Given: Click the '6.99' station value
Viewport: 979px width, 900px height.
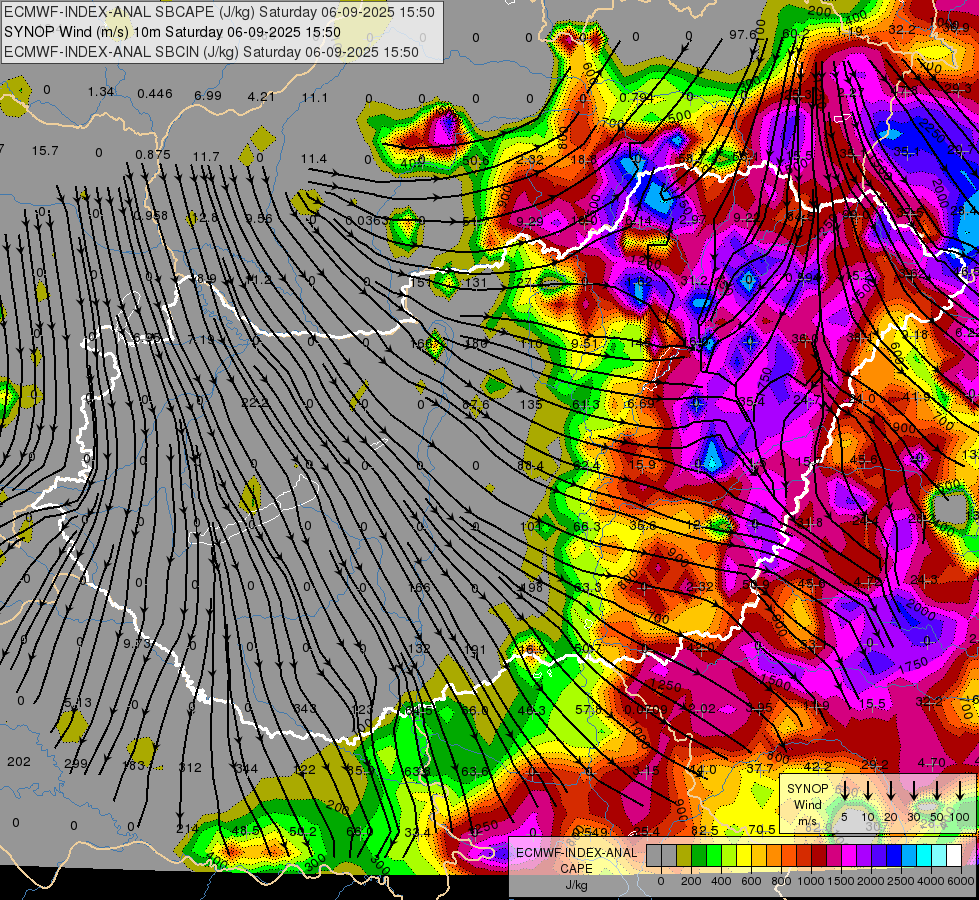Looking at the screenshot, I should [208, 96].
